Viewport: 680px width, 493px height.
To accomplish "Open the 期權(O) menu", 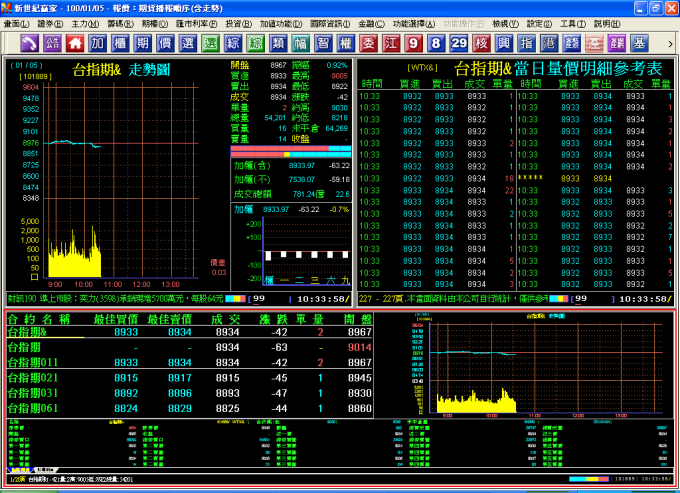I will coord(154,24).
